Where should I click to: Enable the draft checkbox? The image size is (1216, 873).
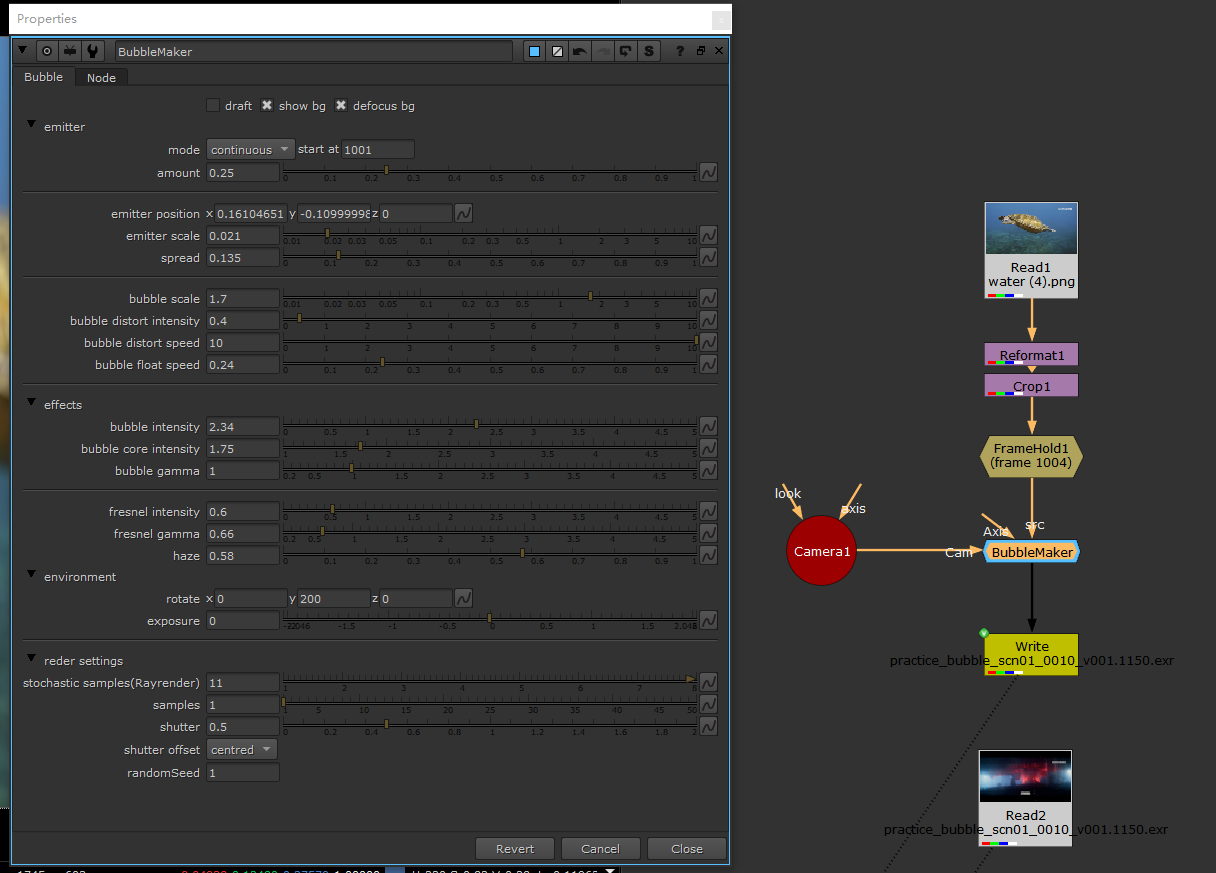213,106
